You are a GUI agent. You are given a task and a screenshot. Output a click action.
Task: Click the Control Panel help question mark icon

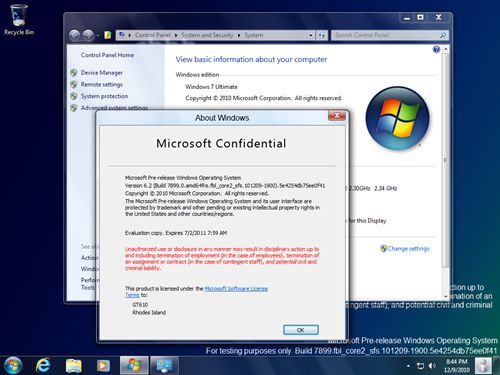point(436,49)
